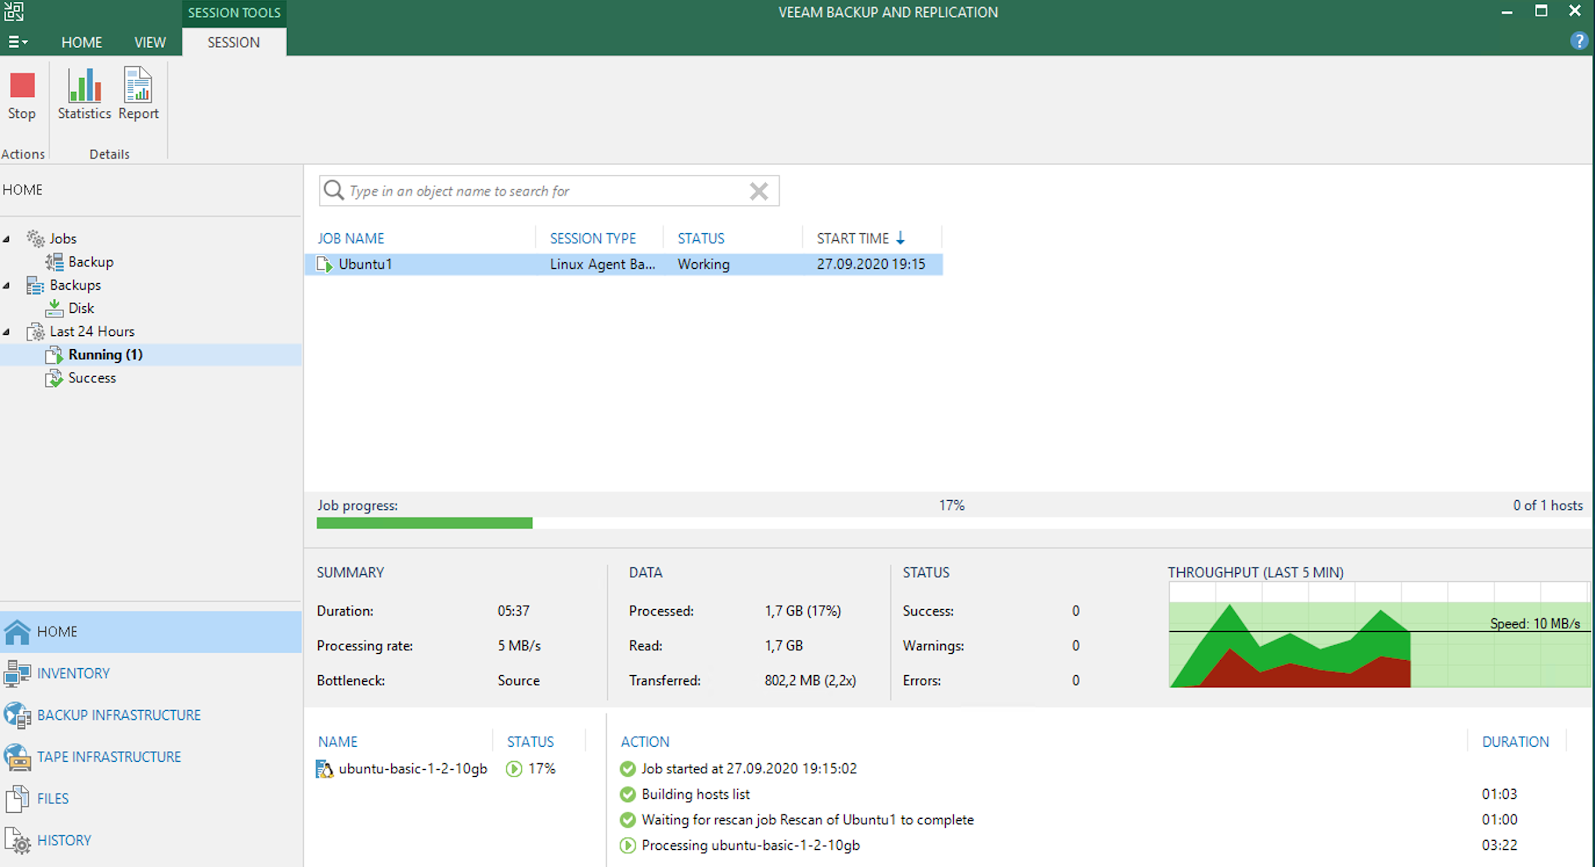Click the Backup job icon in tree

pyautogui.click(x=54, y=262)
